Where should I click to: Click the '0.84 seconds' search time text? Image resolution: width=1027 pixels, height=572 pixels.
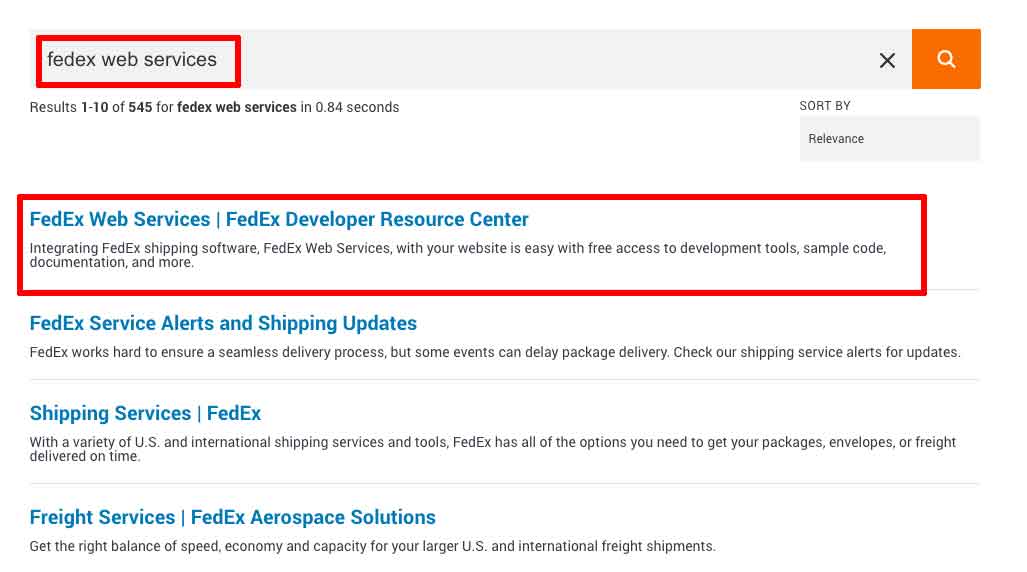tap(357, 108)
